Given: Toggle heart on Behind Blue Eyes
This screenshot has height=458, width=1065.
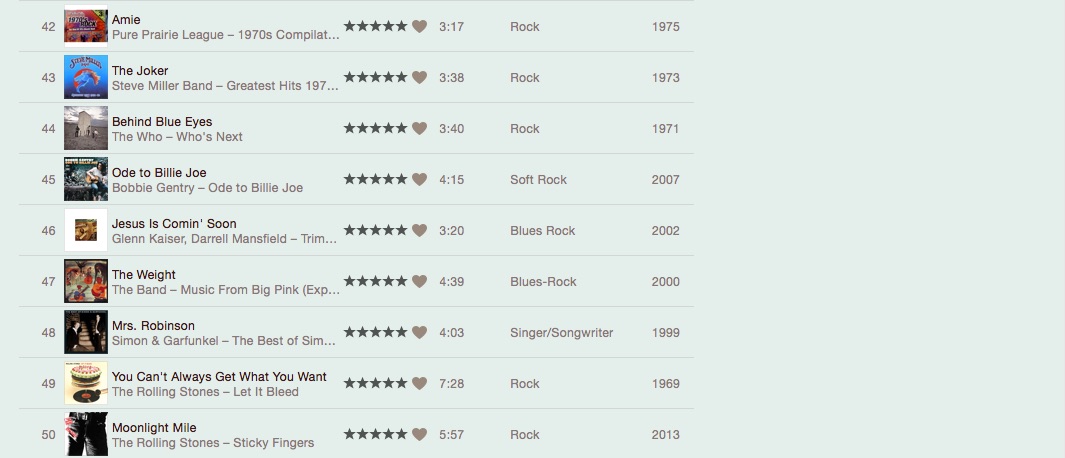Looking at the screenshot, I should (420, 129).
